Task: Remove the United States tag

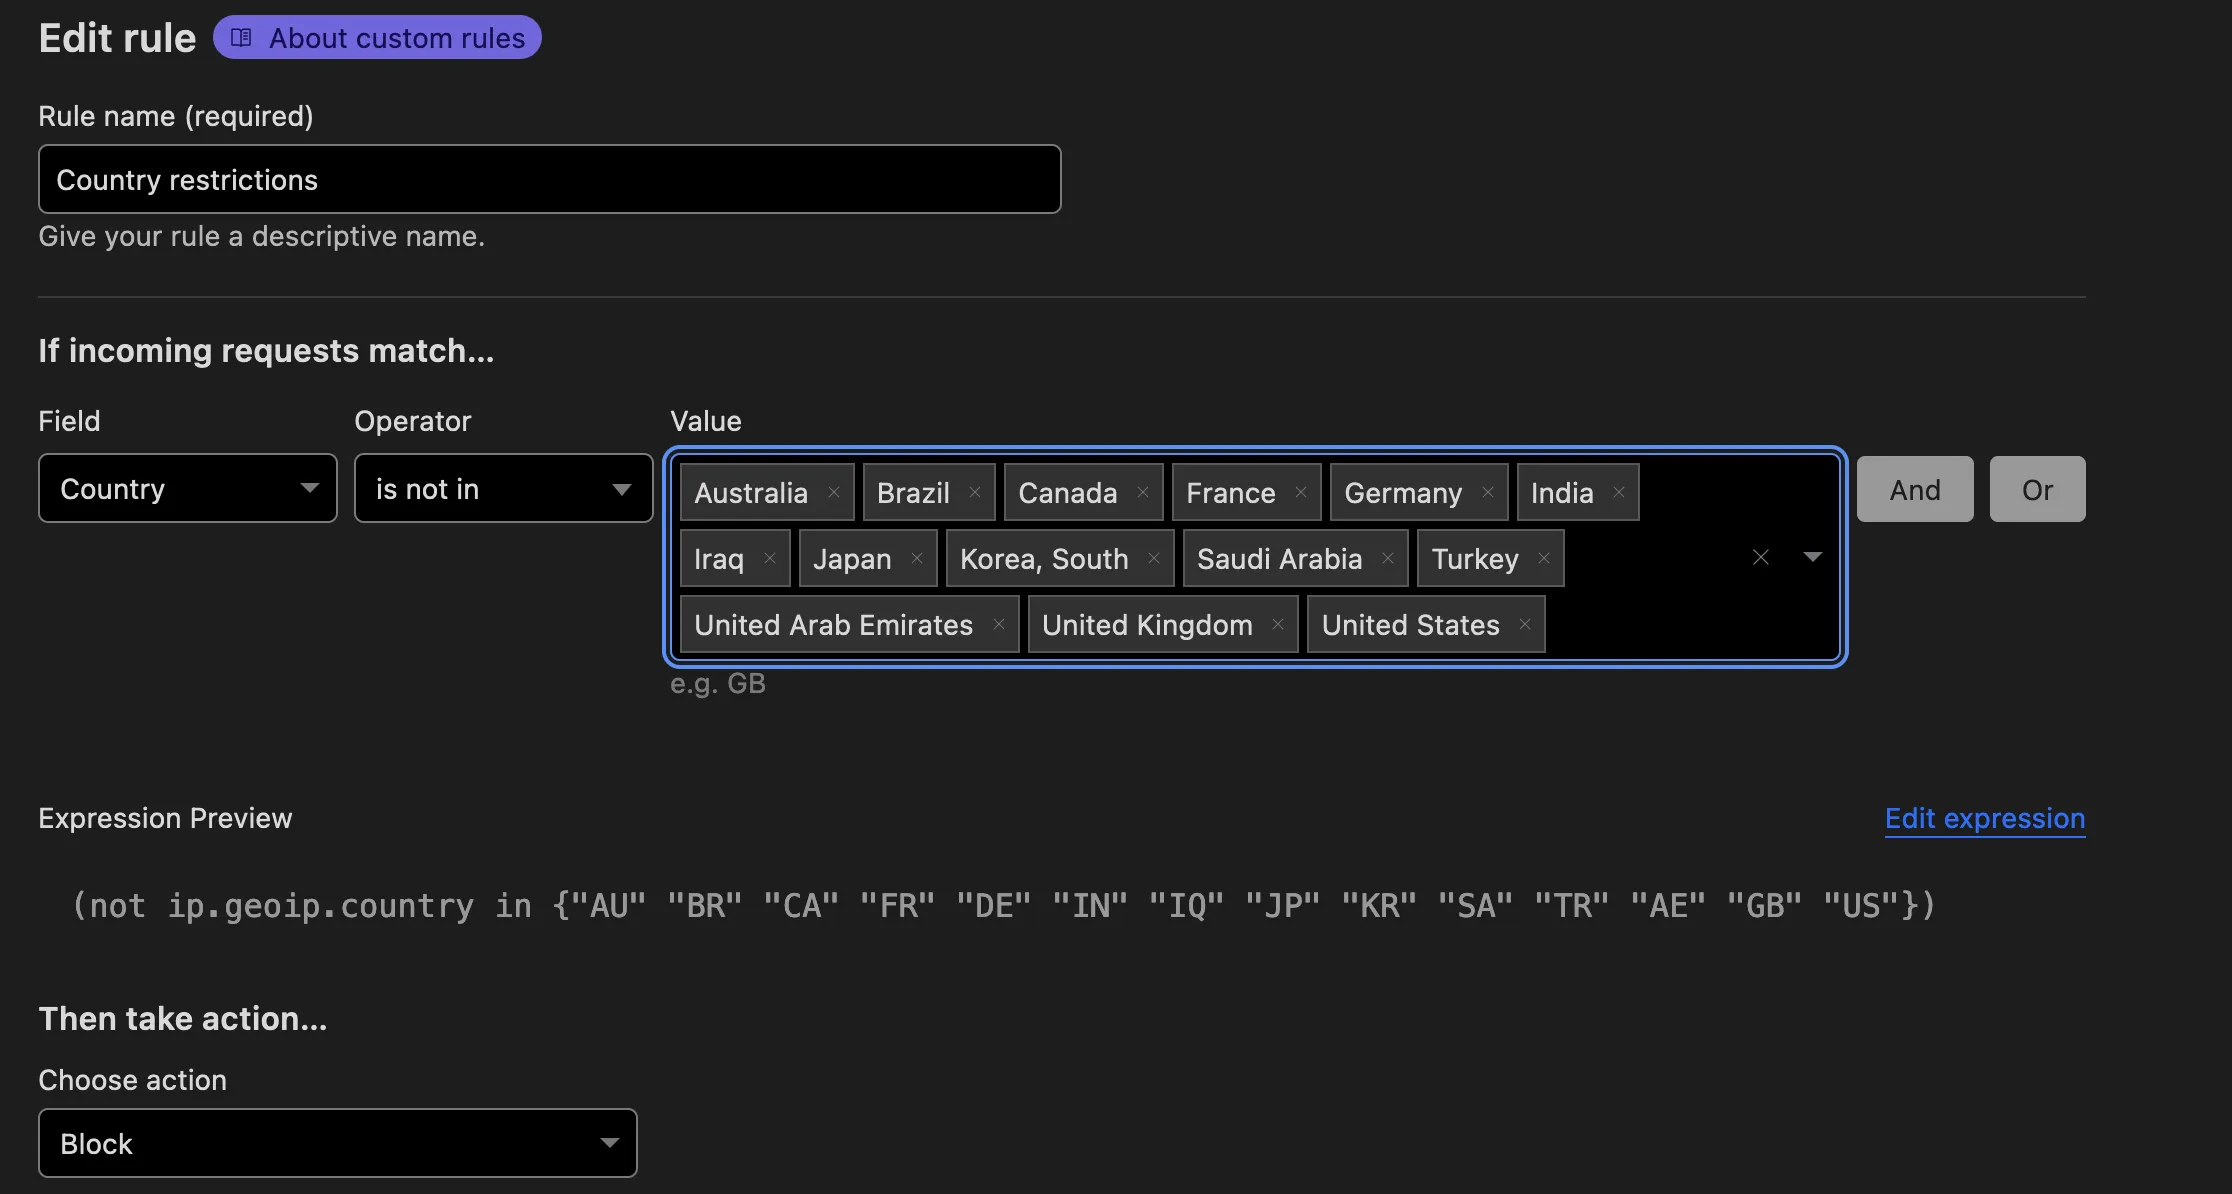Action: pyautogui.click(x=1525, y=624)
